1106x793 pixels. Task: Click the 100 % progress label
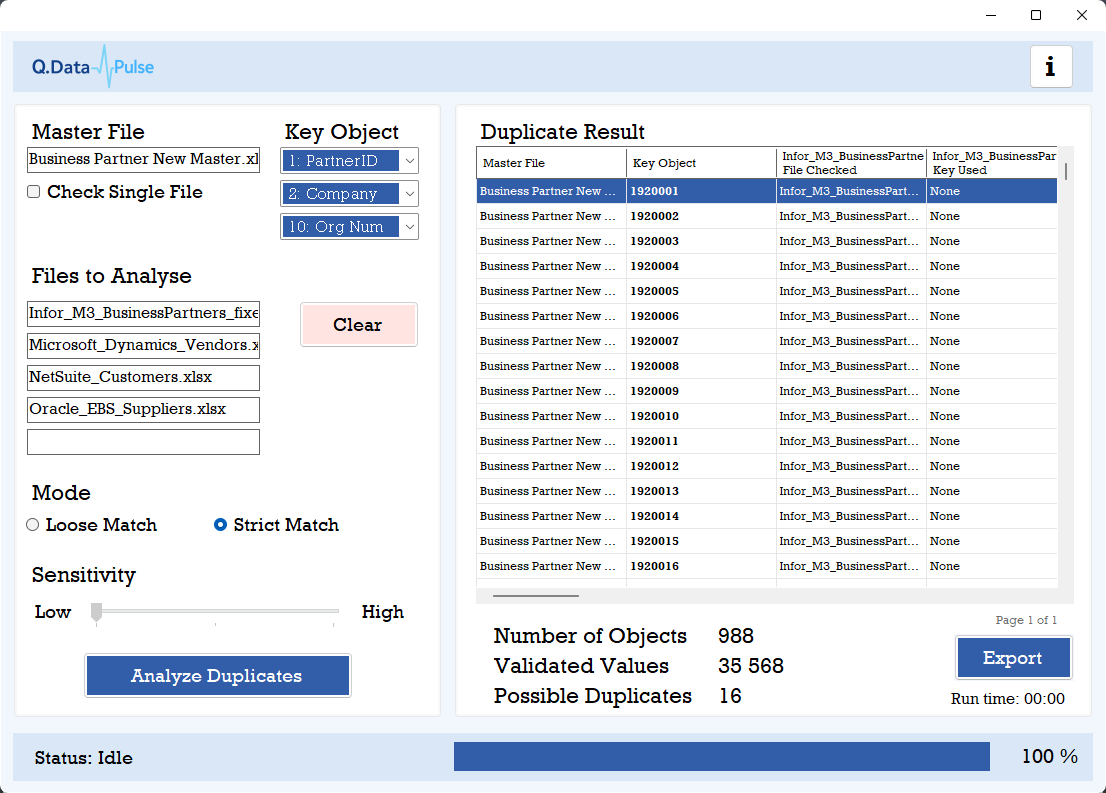point(1050,757)
